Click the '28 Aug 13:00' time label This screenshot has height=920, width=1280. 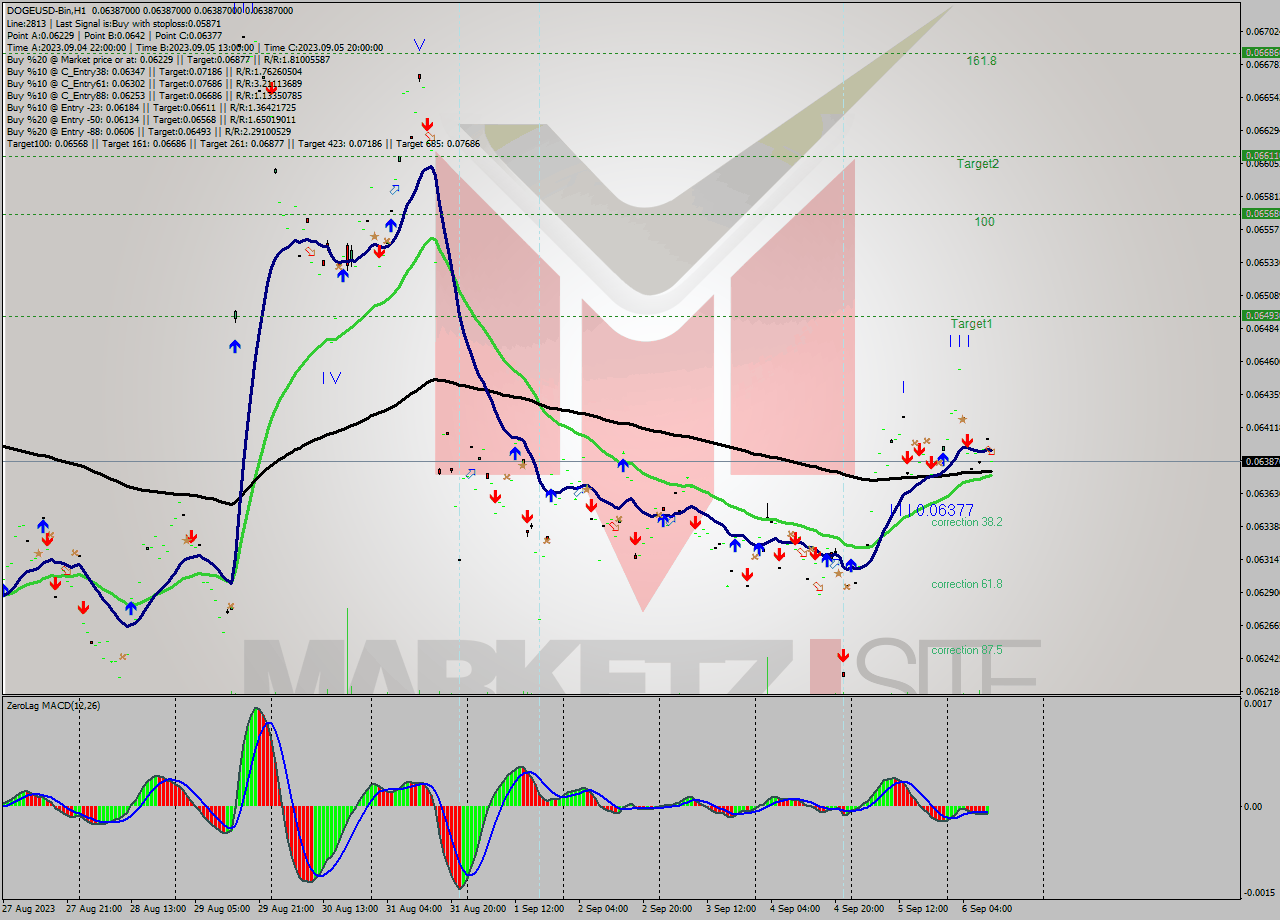pos(159,909)
